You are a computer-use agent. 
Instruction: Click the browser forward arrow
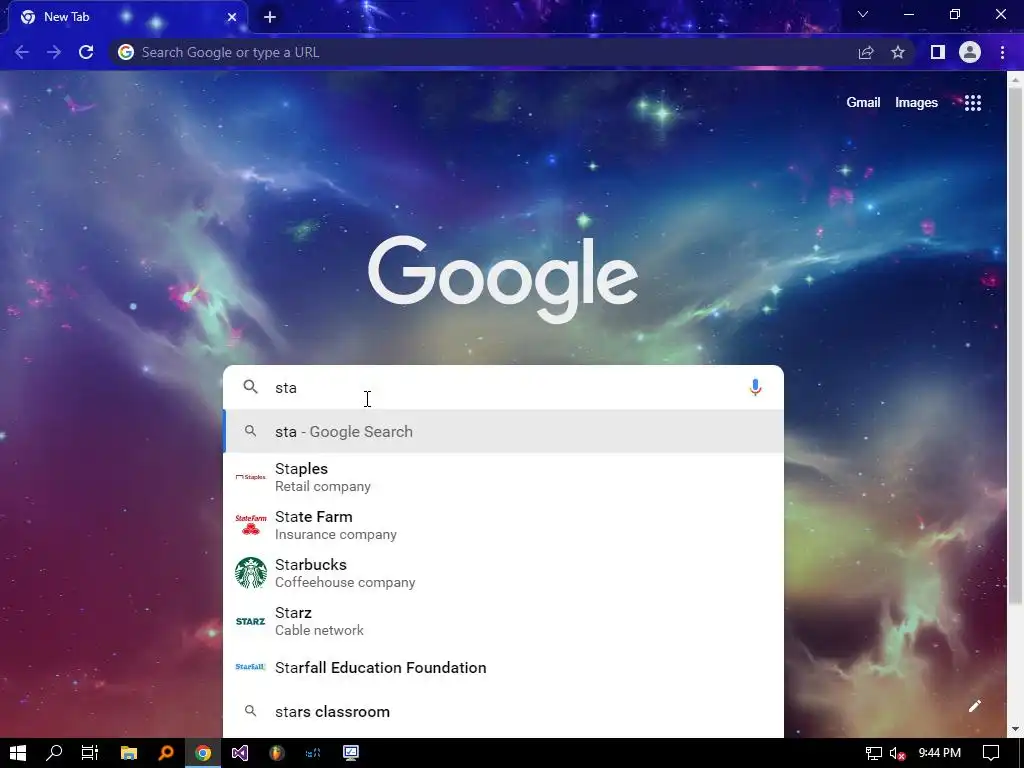pyautogui.click(x=54, y=52)
